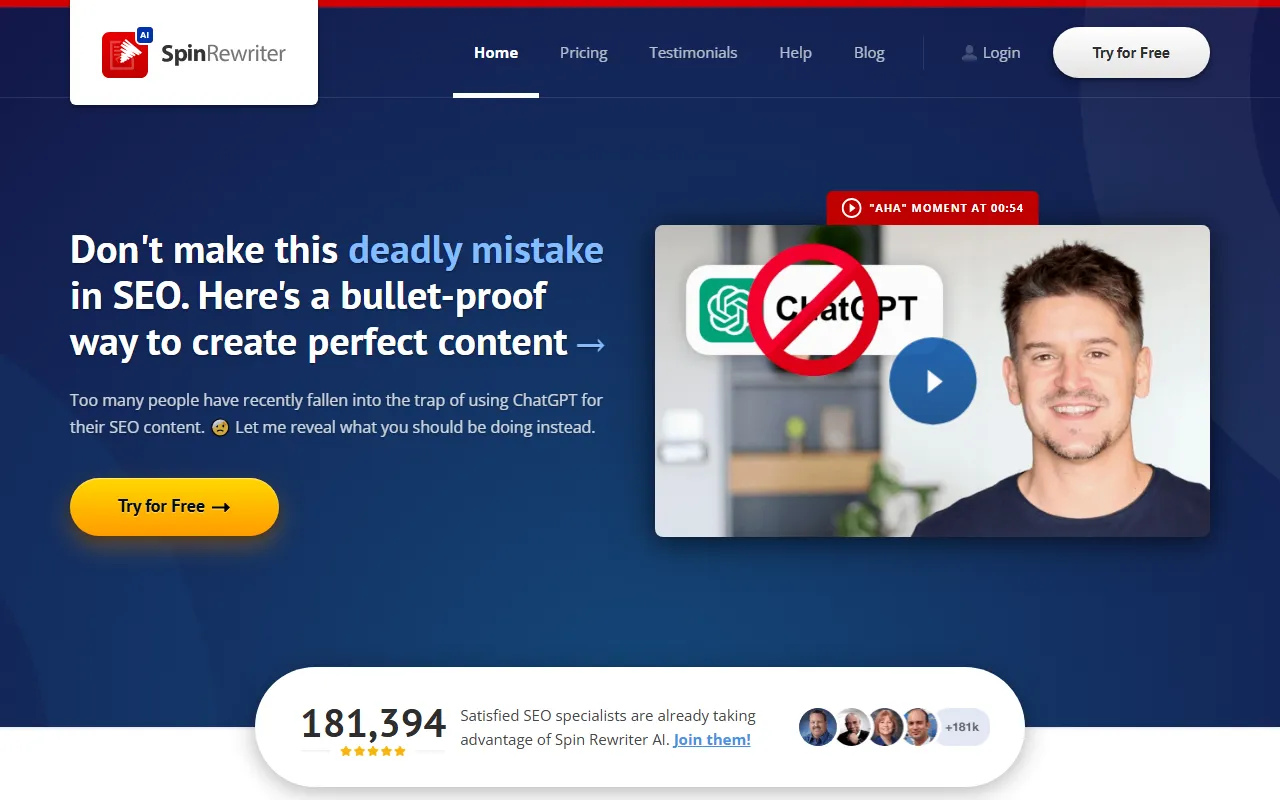
Task: Click the play circle icon in the AHA moment badge
Action: click(x=851, y=208)
